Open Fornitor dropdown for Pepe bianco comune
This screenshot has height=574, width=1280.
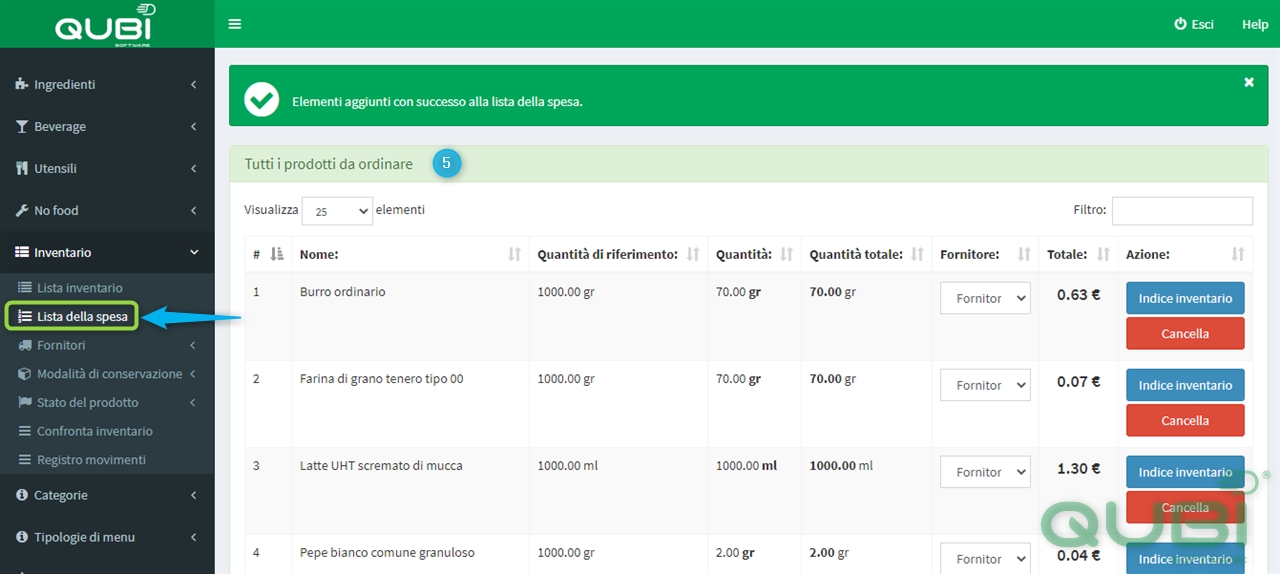(x=985, y=558)
